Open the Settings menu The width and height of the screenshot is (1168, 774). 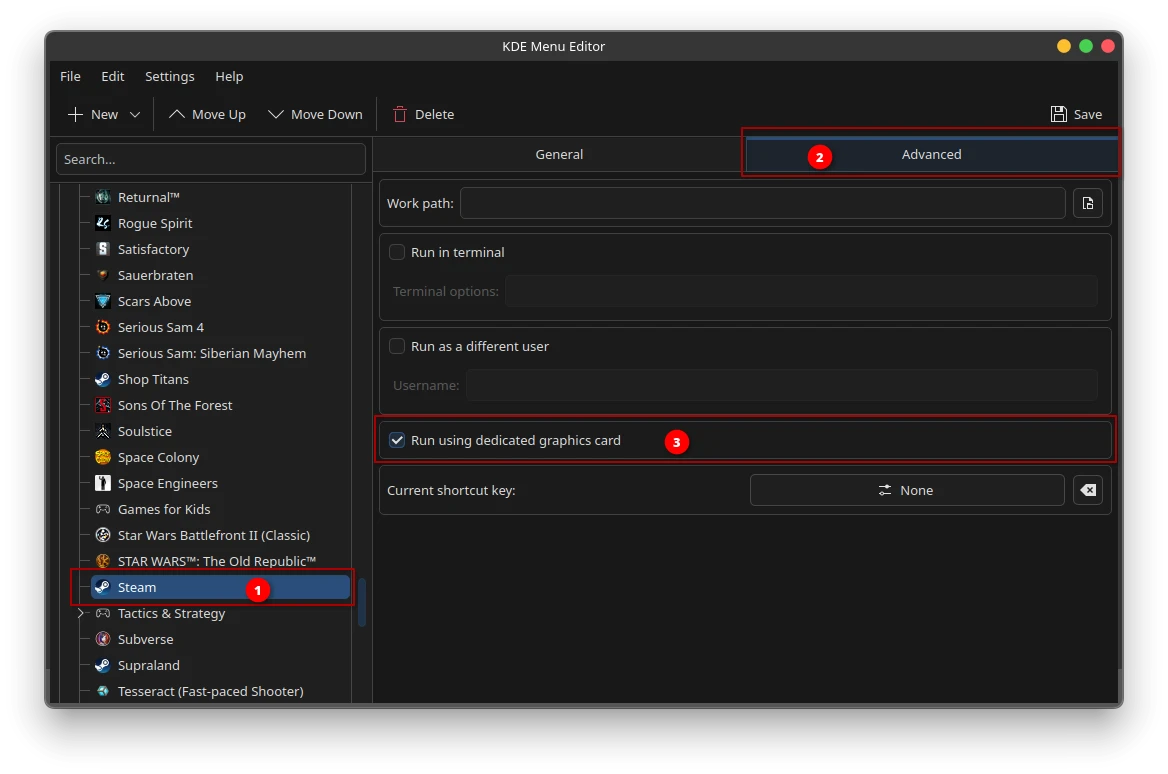pos(170,77)
